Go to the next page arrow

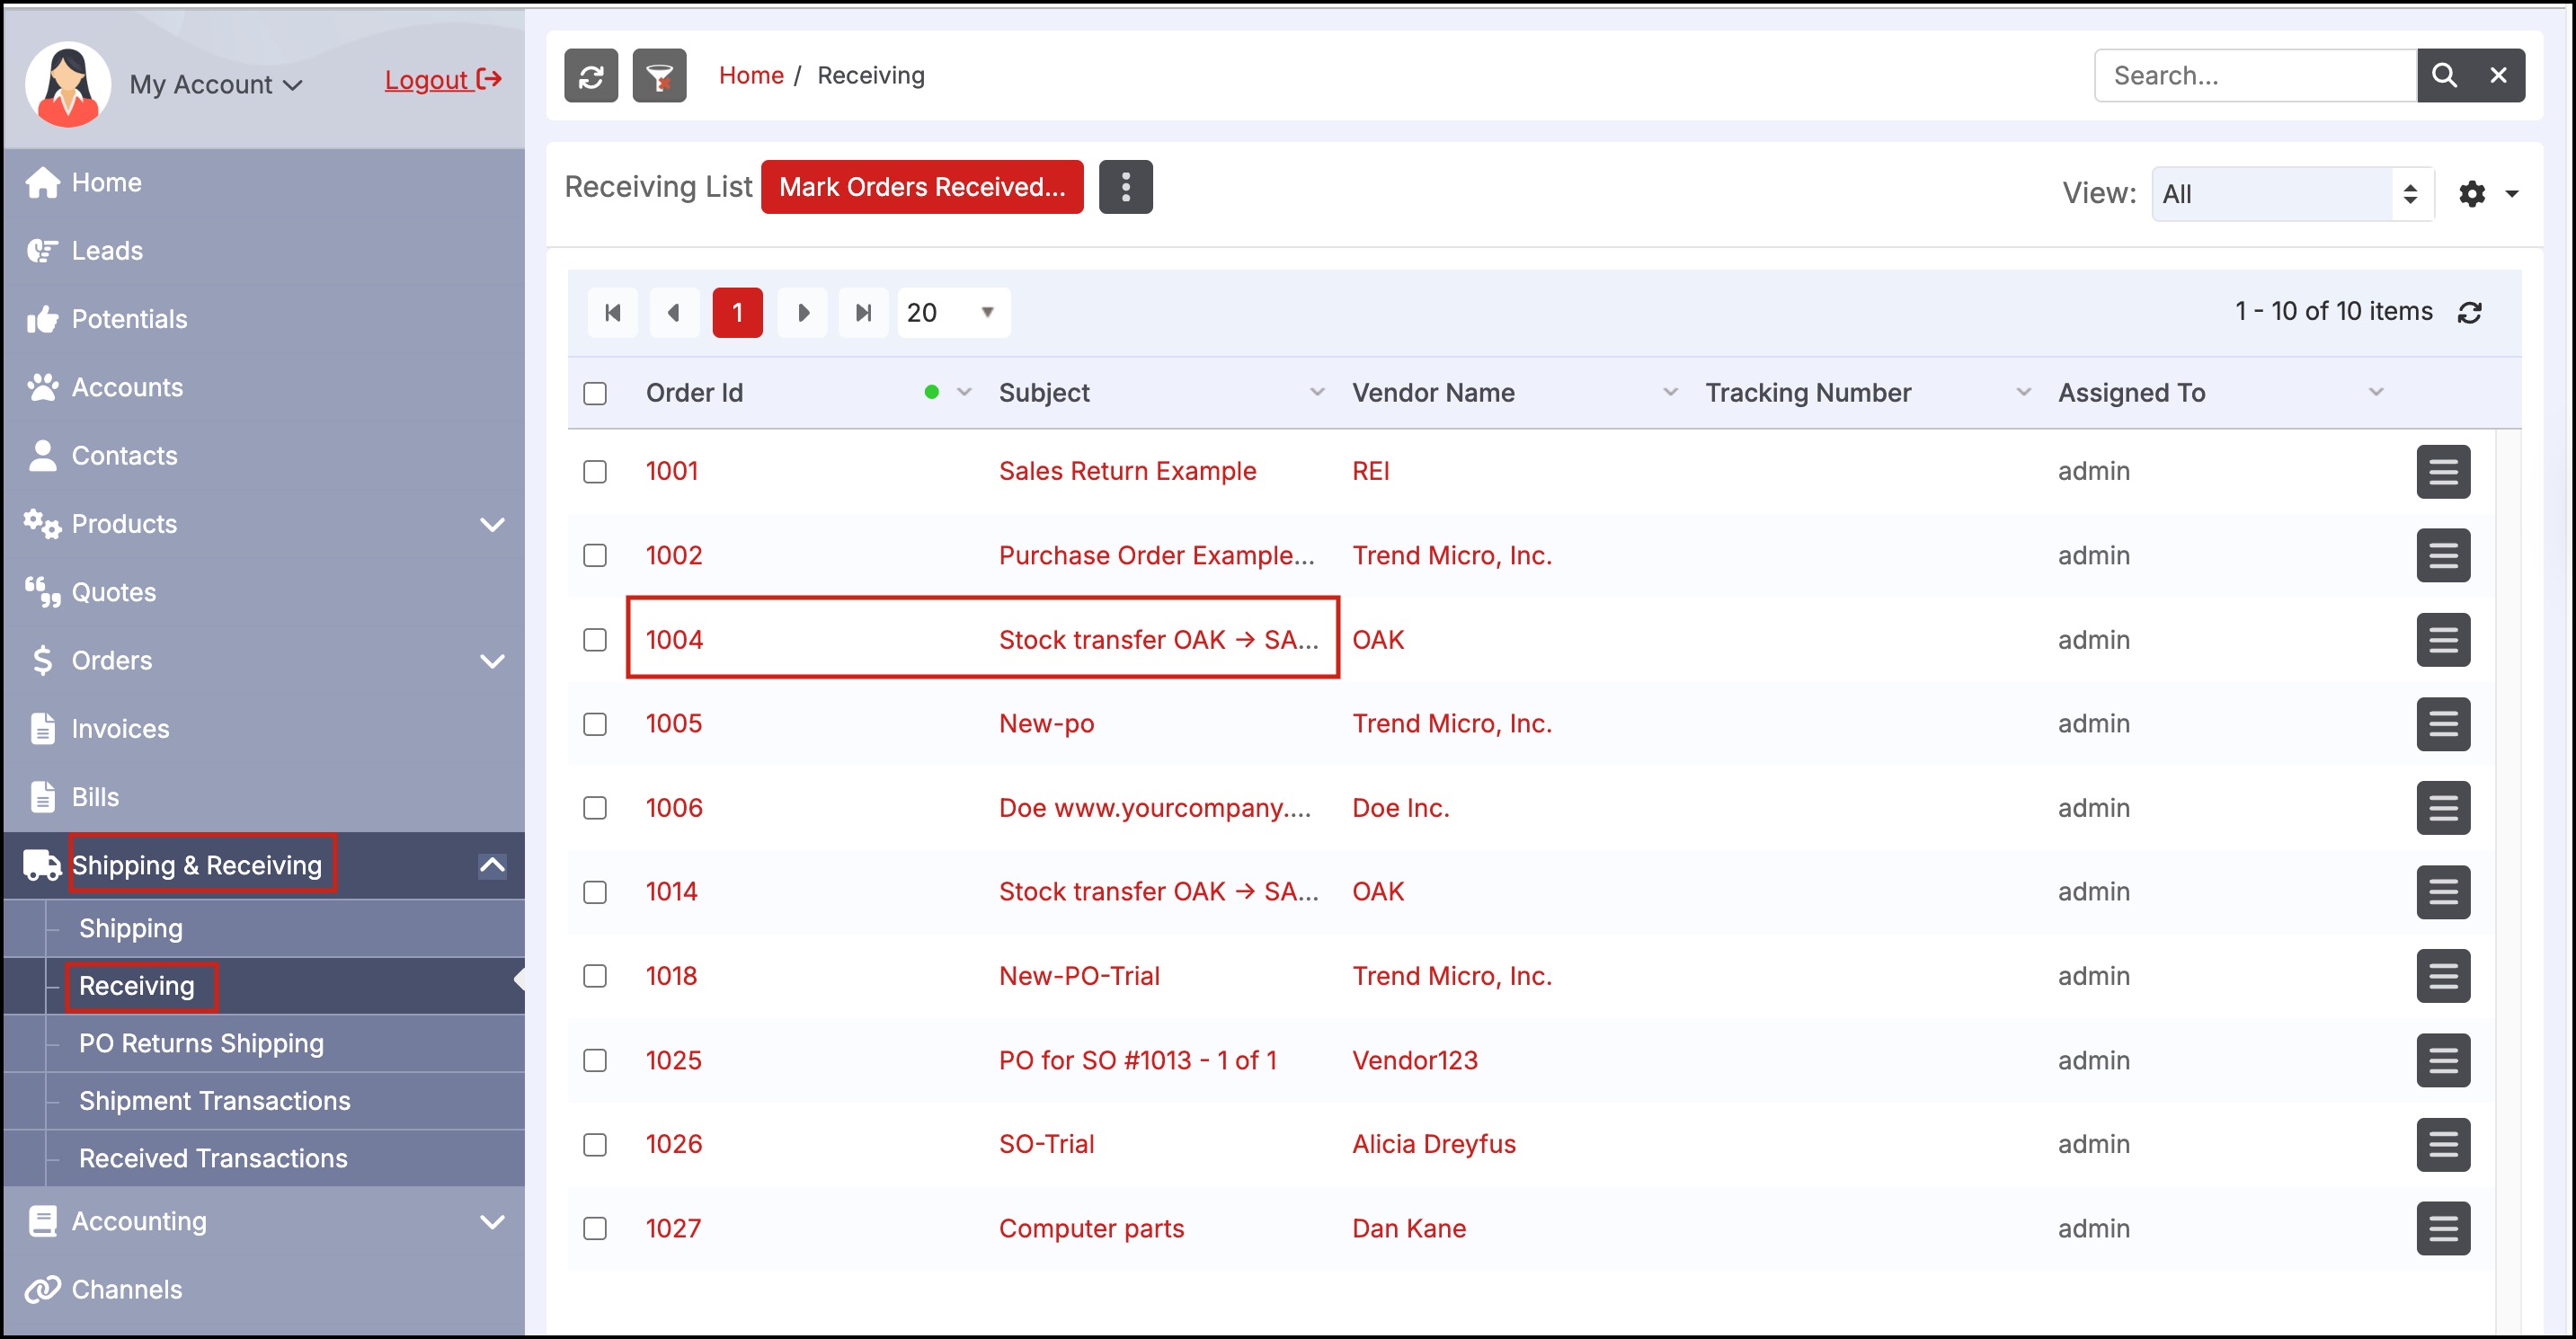point(802,313)
